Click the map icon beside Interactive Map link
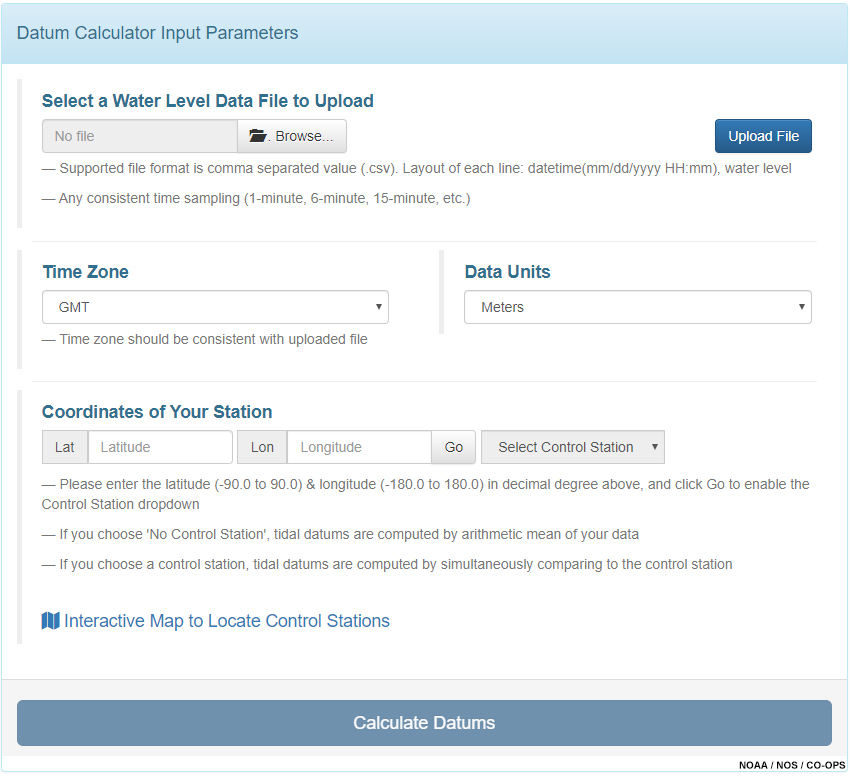 point(50,621)
